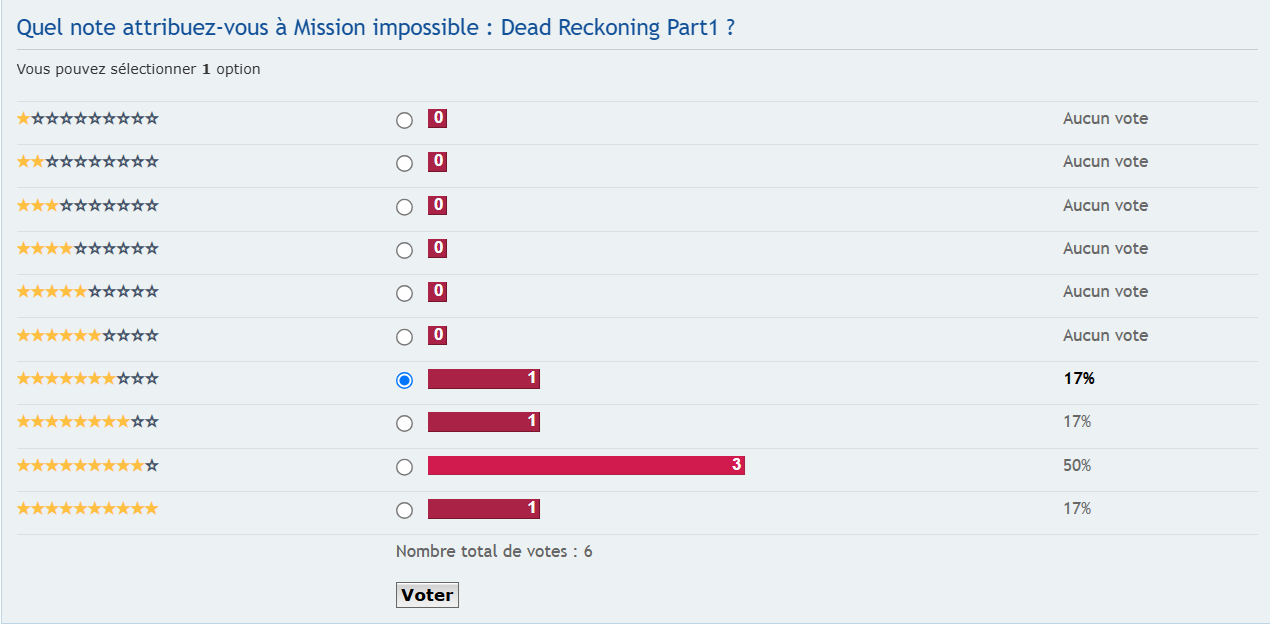
Task: Select the eight-star rating radio button
Action: pyautogui.click(x=404, y=423)
